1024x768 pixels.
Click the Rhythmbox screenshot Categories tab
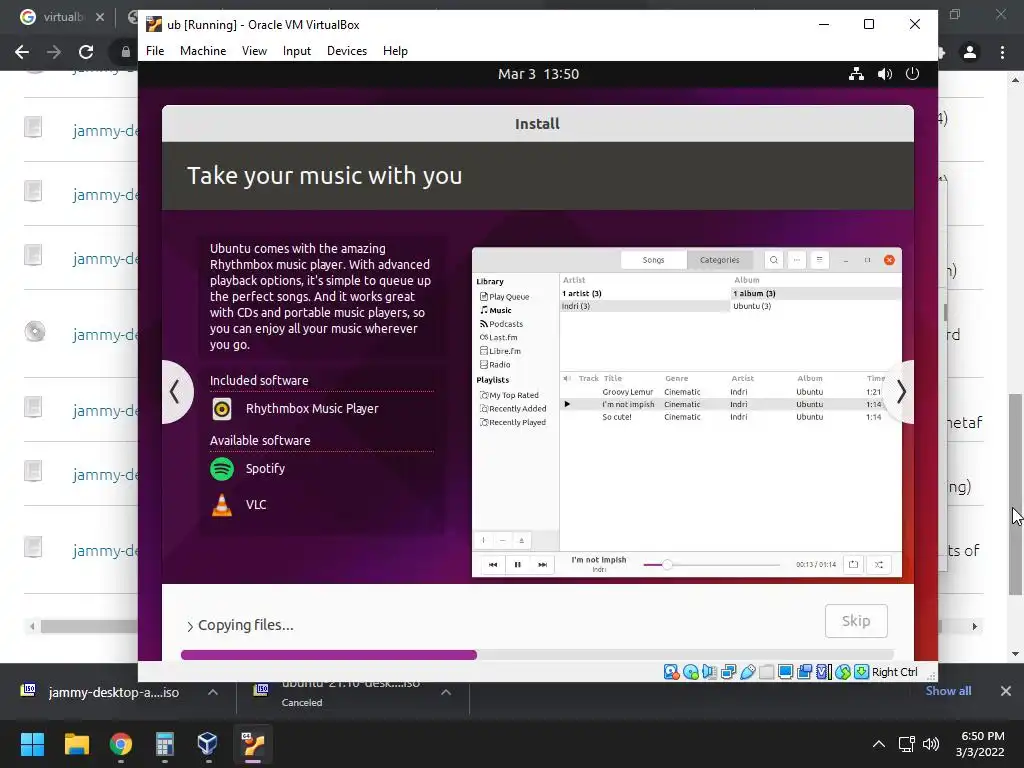pyautogui.click(x=720, y=260)
